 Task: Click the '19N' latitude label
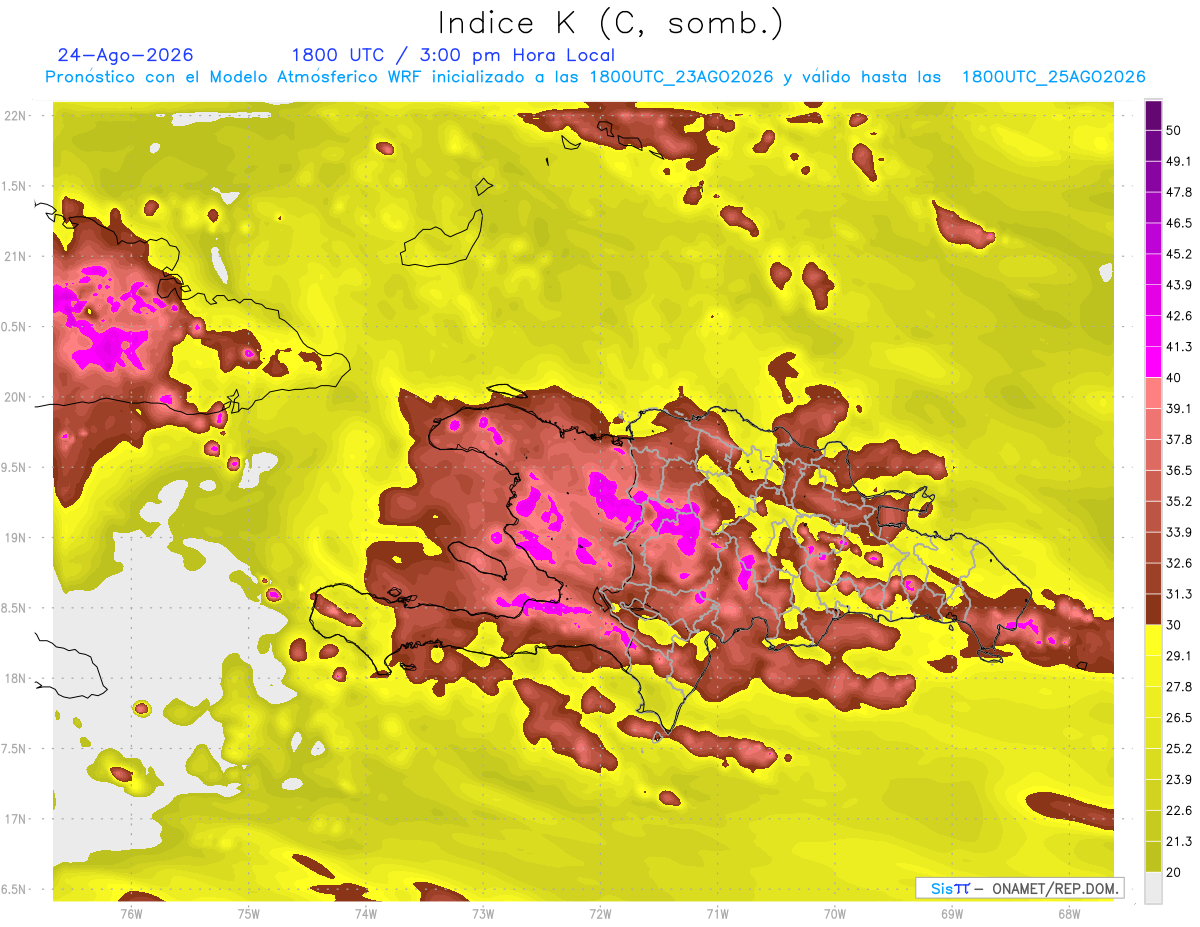[x=15, y=538]
